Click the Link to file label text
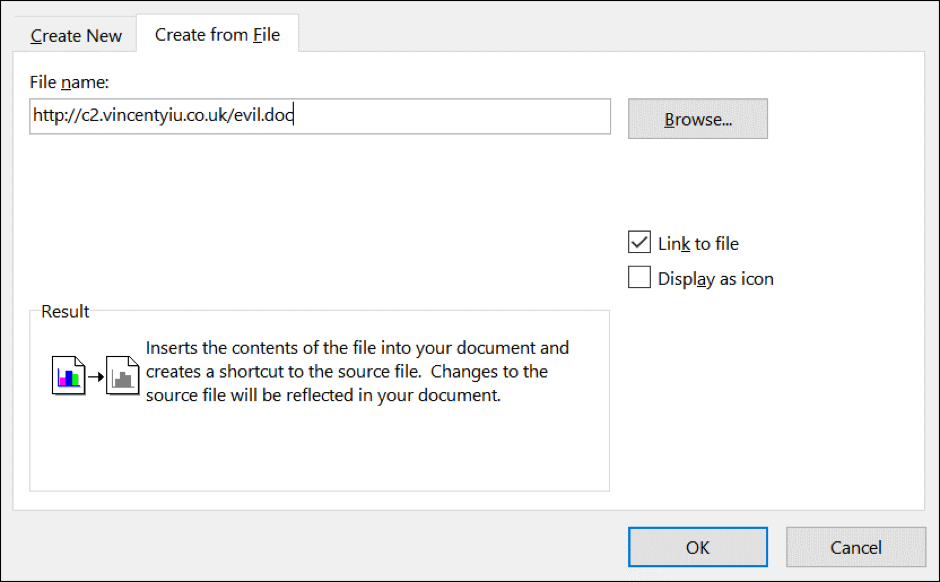The width and height of the screenshot is (940, 582). click(698, 244)
